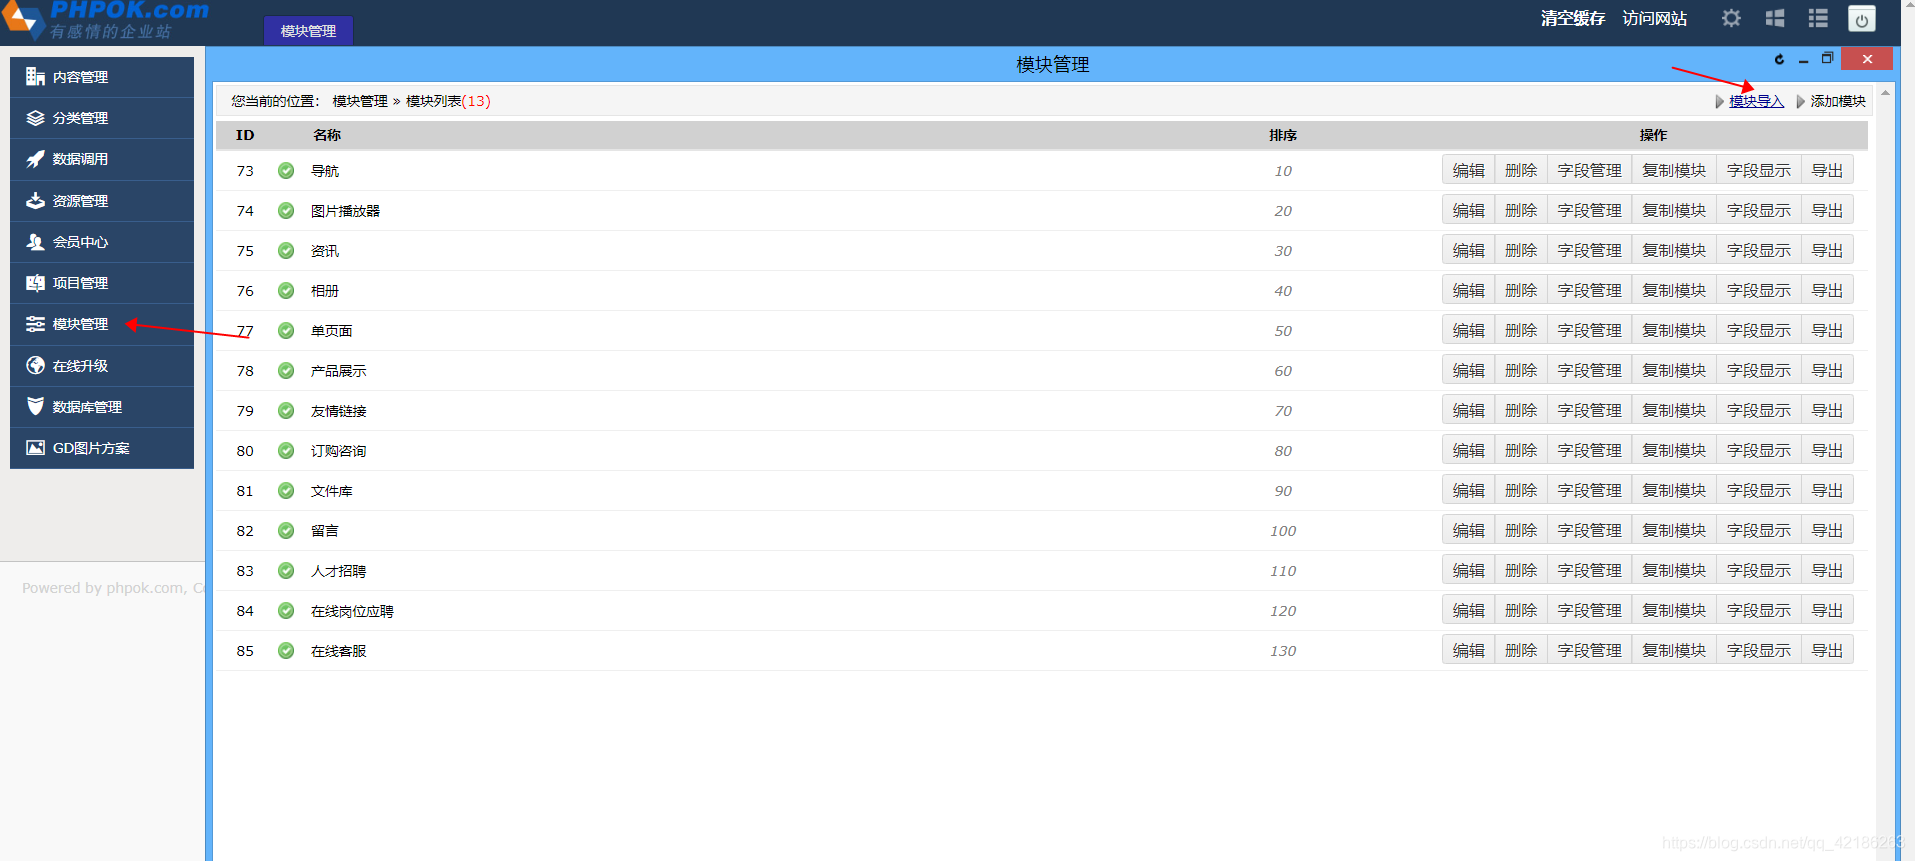Click the sort value 130 for 在线客服
This screenshot has height=861, width=1915.
[x=1283, y=651]
